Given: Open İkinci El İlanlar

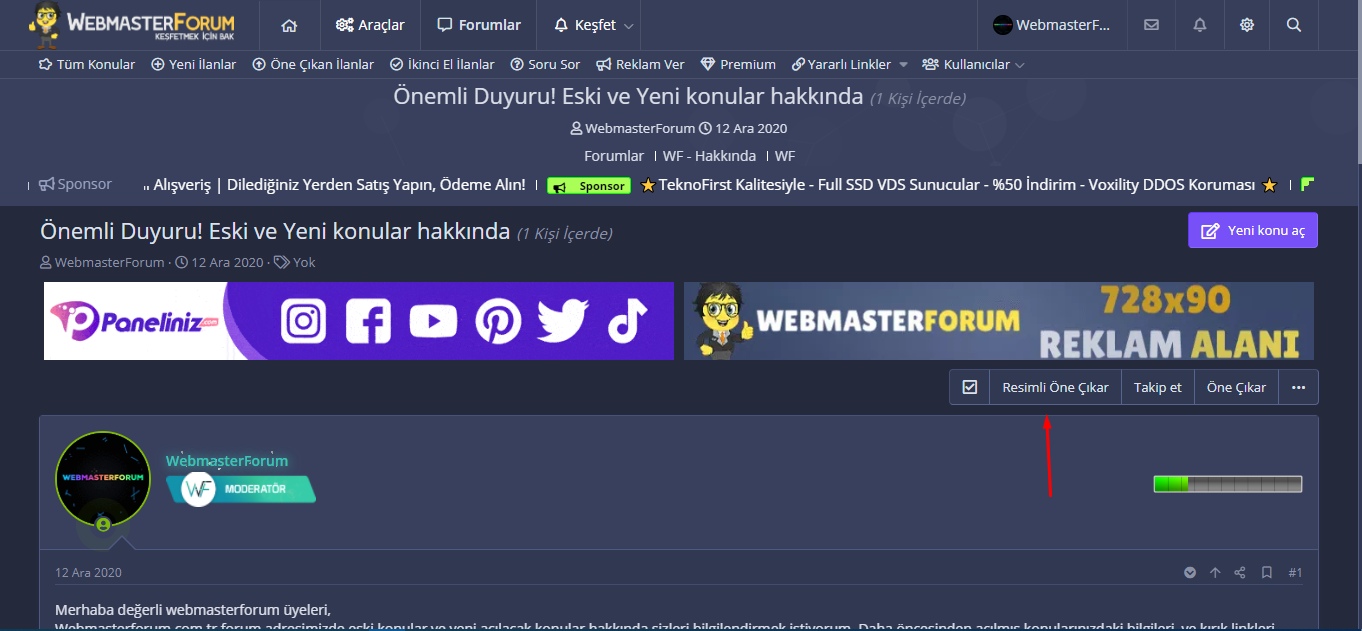Looking at the screenshot, I should 442,64.
